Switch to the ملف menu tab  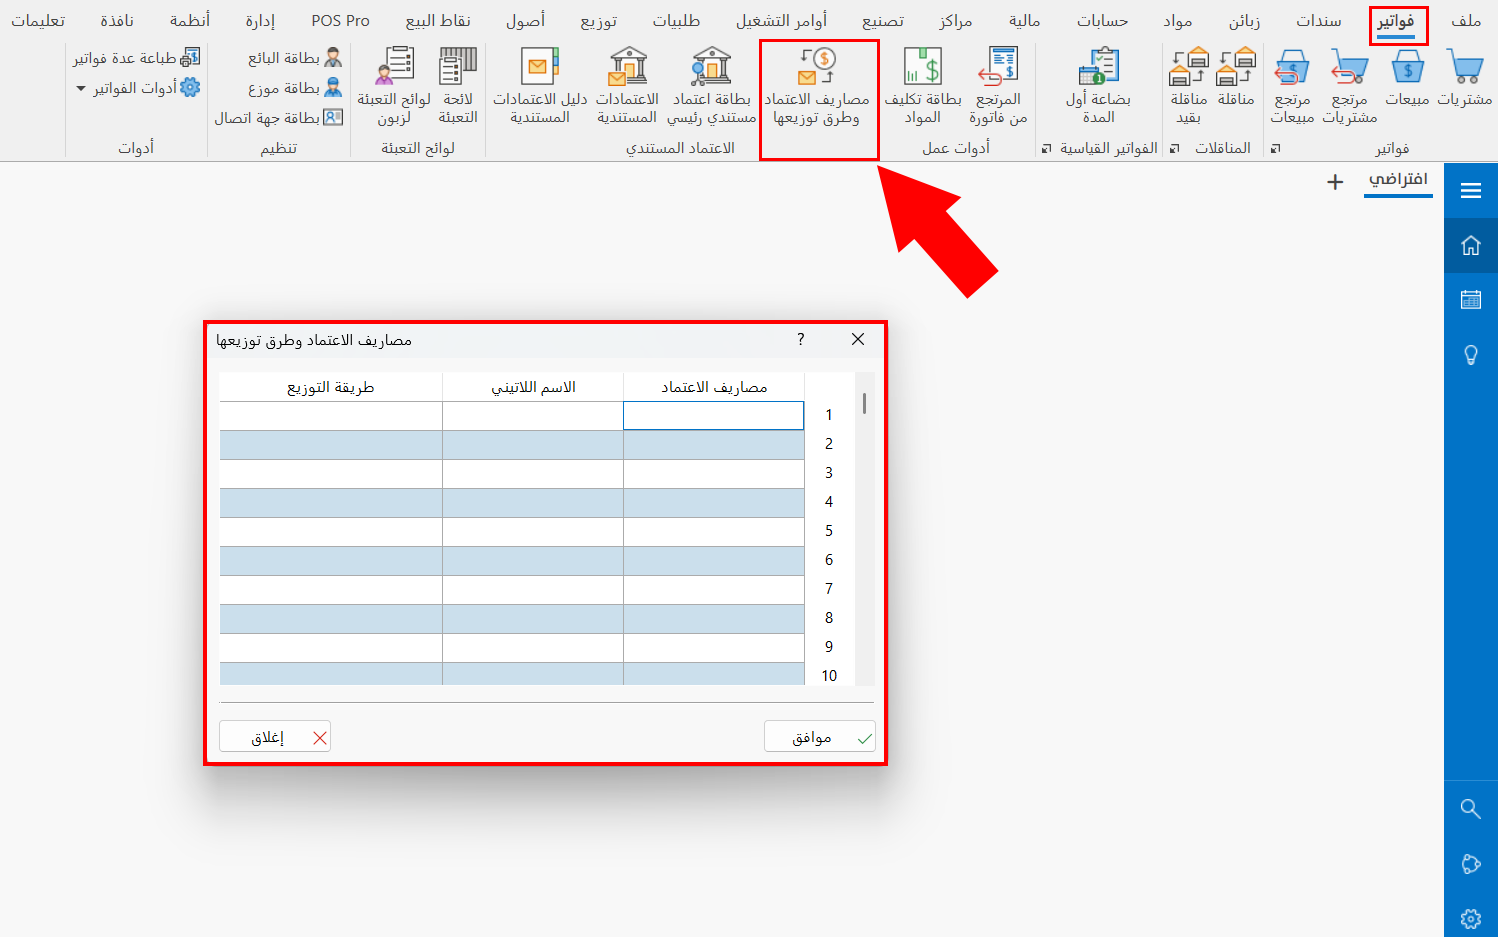pyautogui.click(x=1466, y=20)
